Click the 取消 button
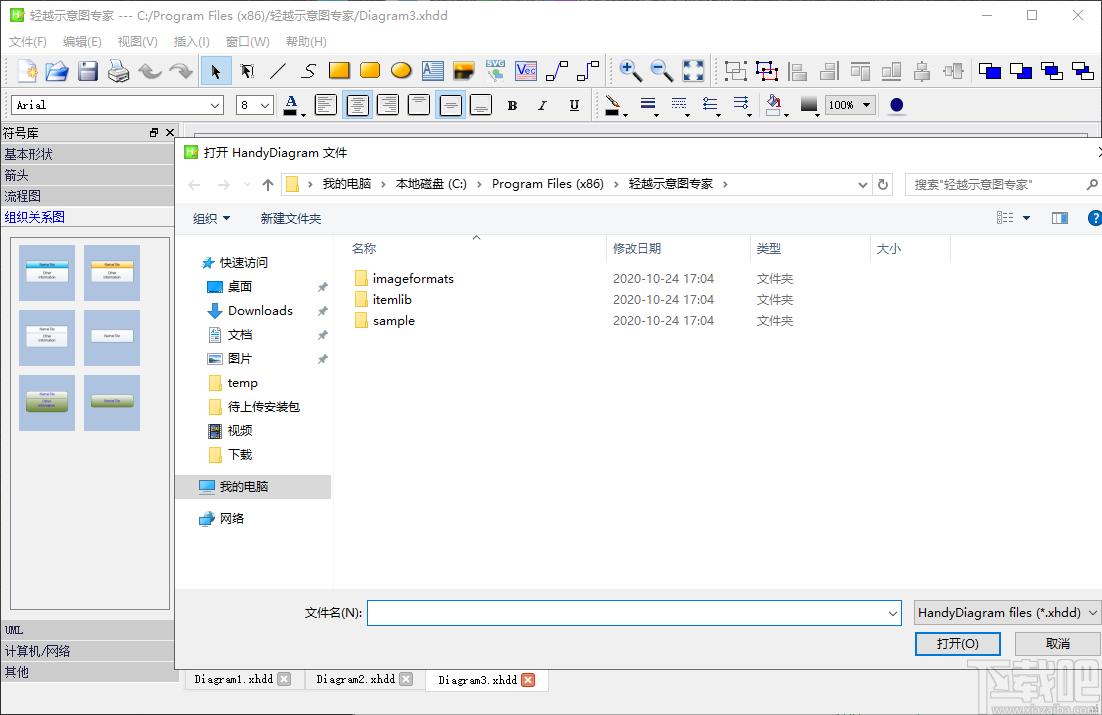1102x715 pixels. [1057, 643]
